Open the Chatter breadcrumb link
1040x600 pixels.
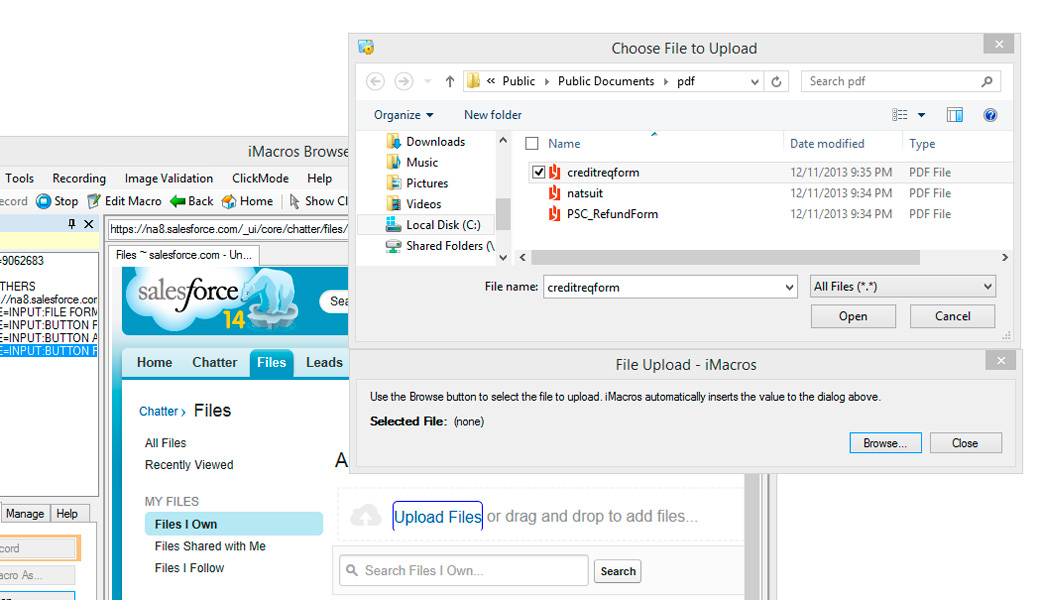pyautogui.click(x=159, y=411)
